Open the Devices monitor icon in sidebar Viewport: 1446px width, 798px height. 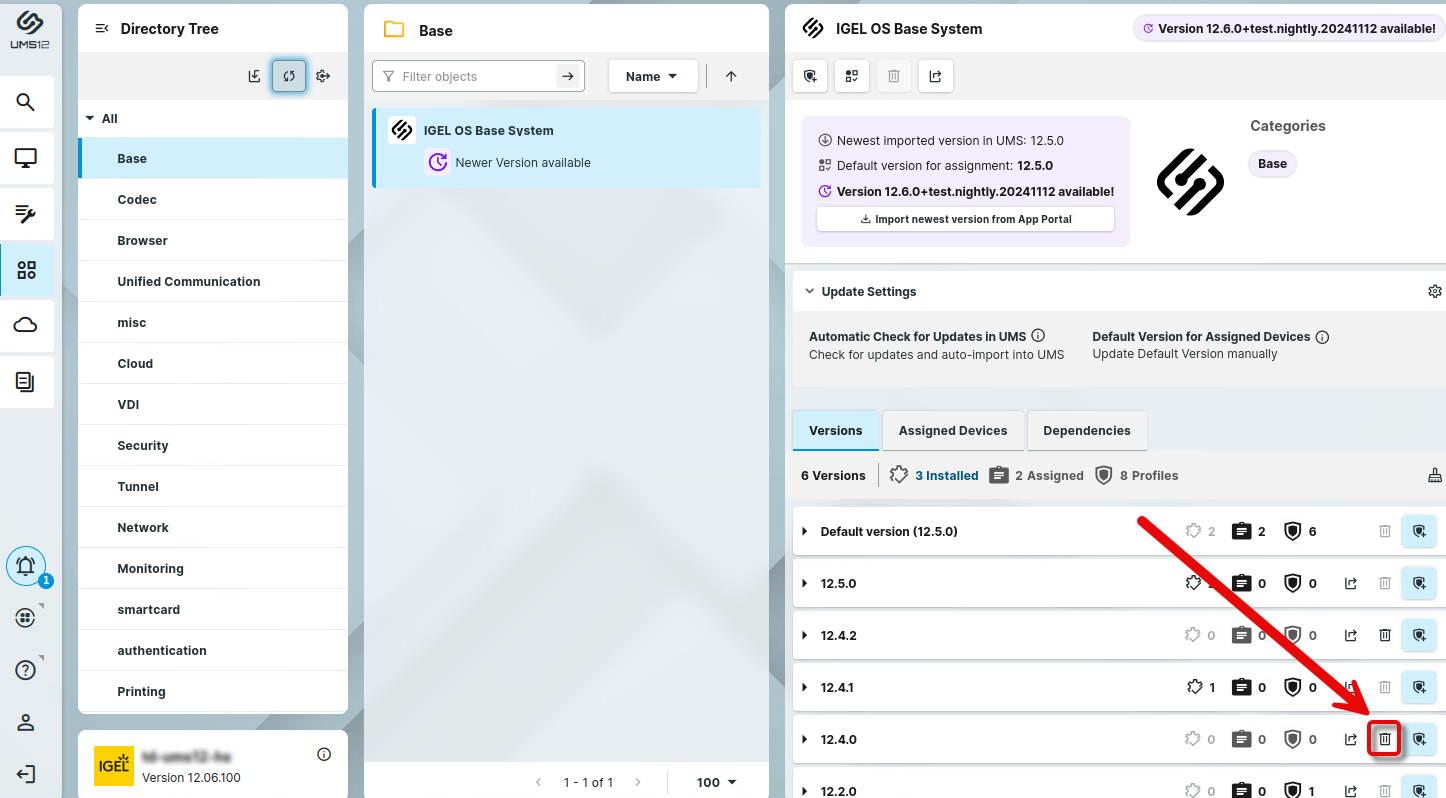point(26,158)
